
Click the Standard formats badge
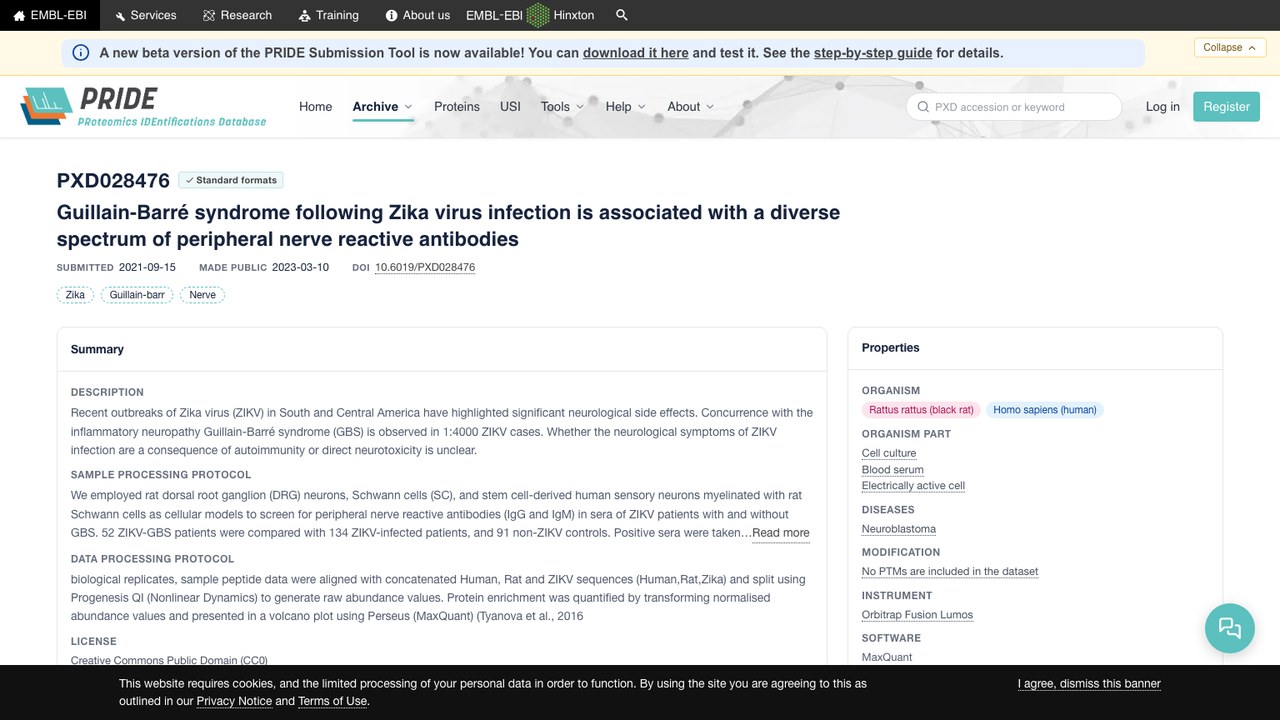[231, 180]
